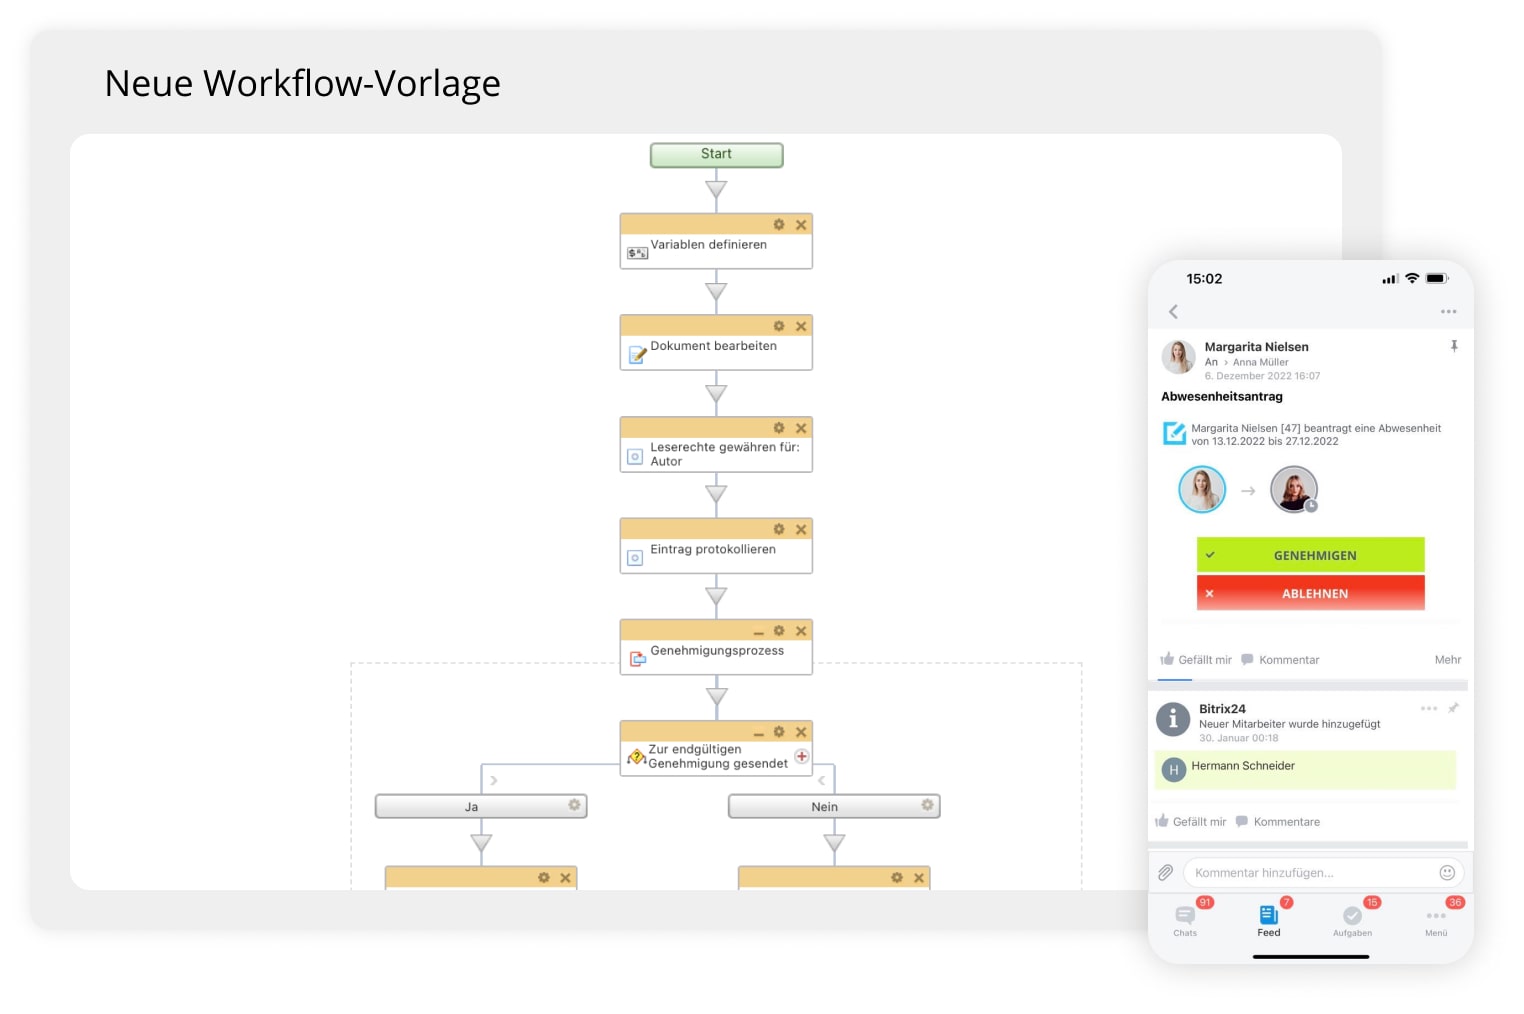Image resolution: width=1524 pixels, height=1014 pixels.
Task: Open options menu of Bitrix24 post
Action: 1429,708
